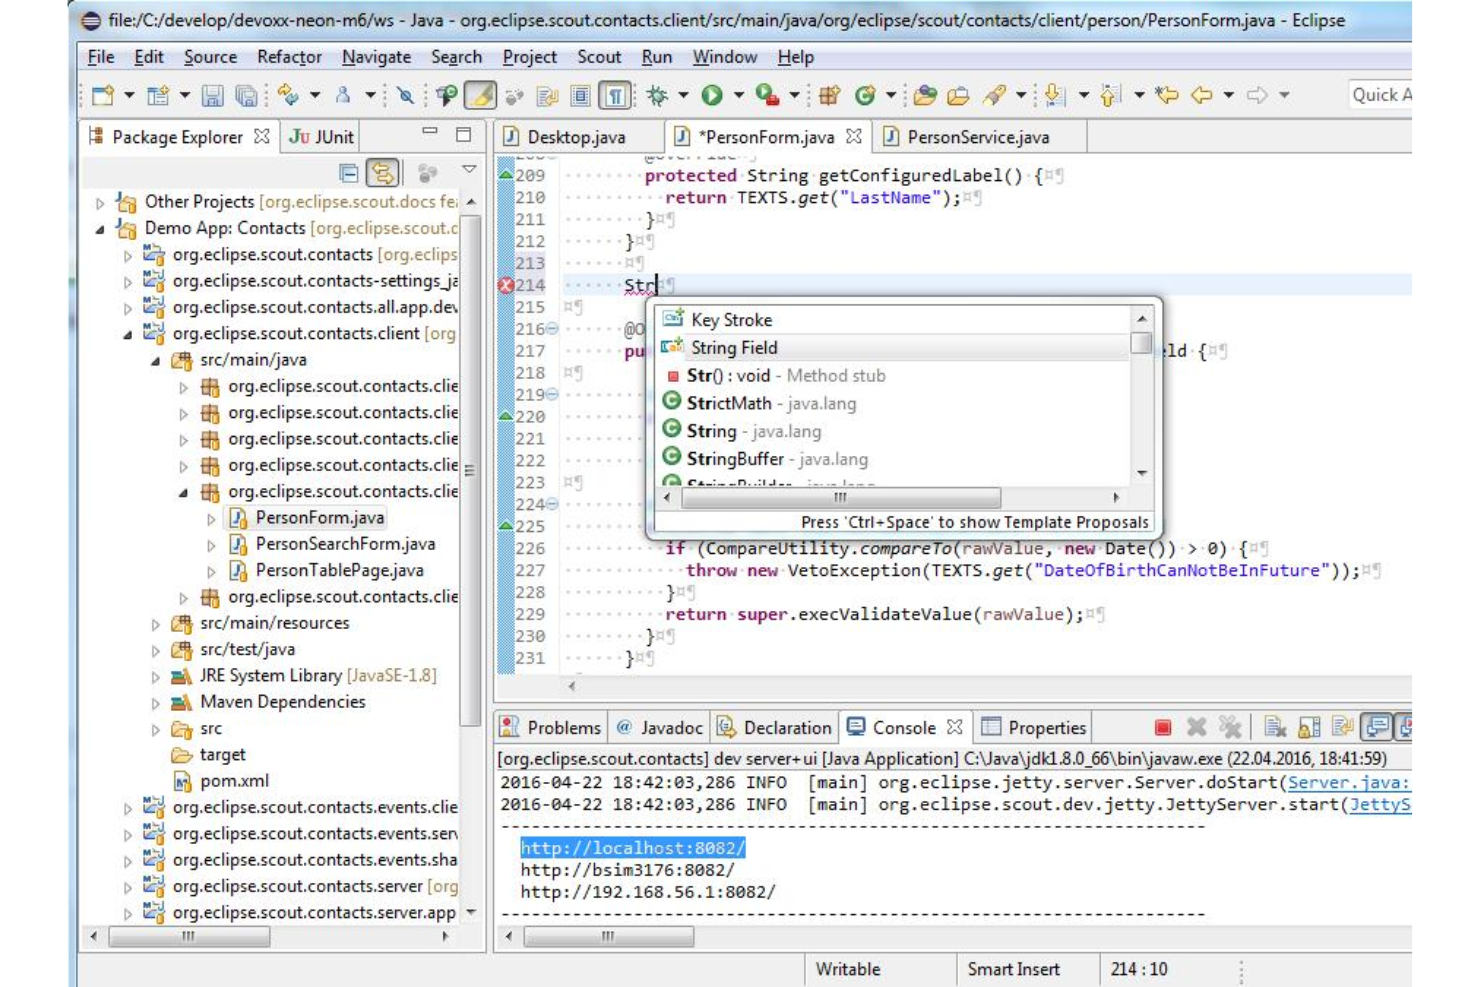Toggle Scroll Lock in Console

click(x=1310, y=728)
